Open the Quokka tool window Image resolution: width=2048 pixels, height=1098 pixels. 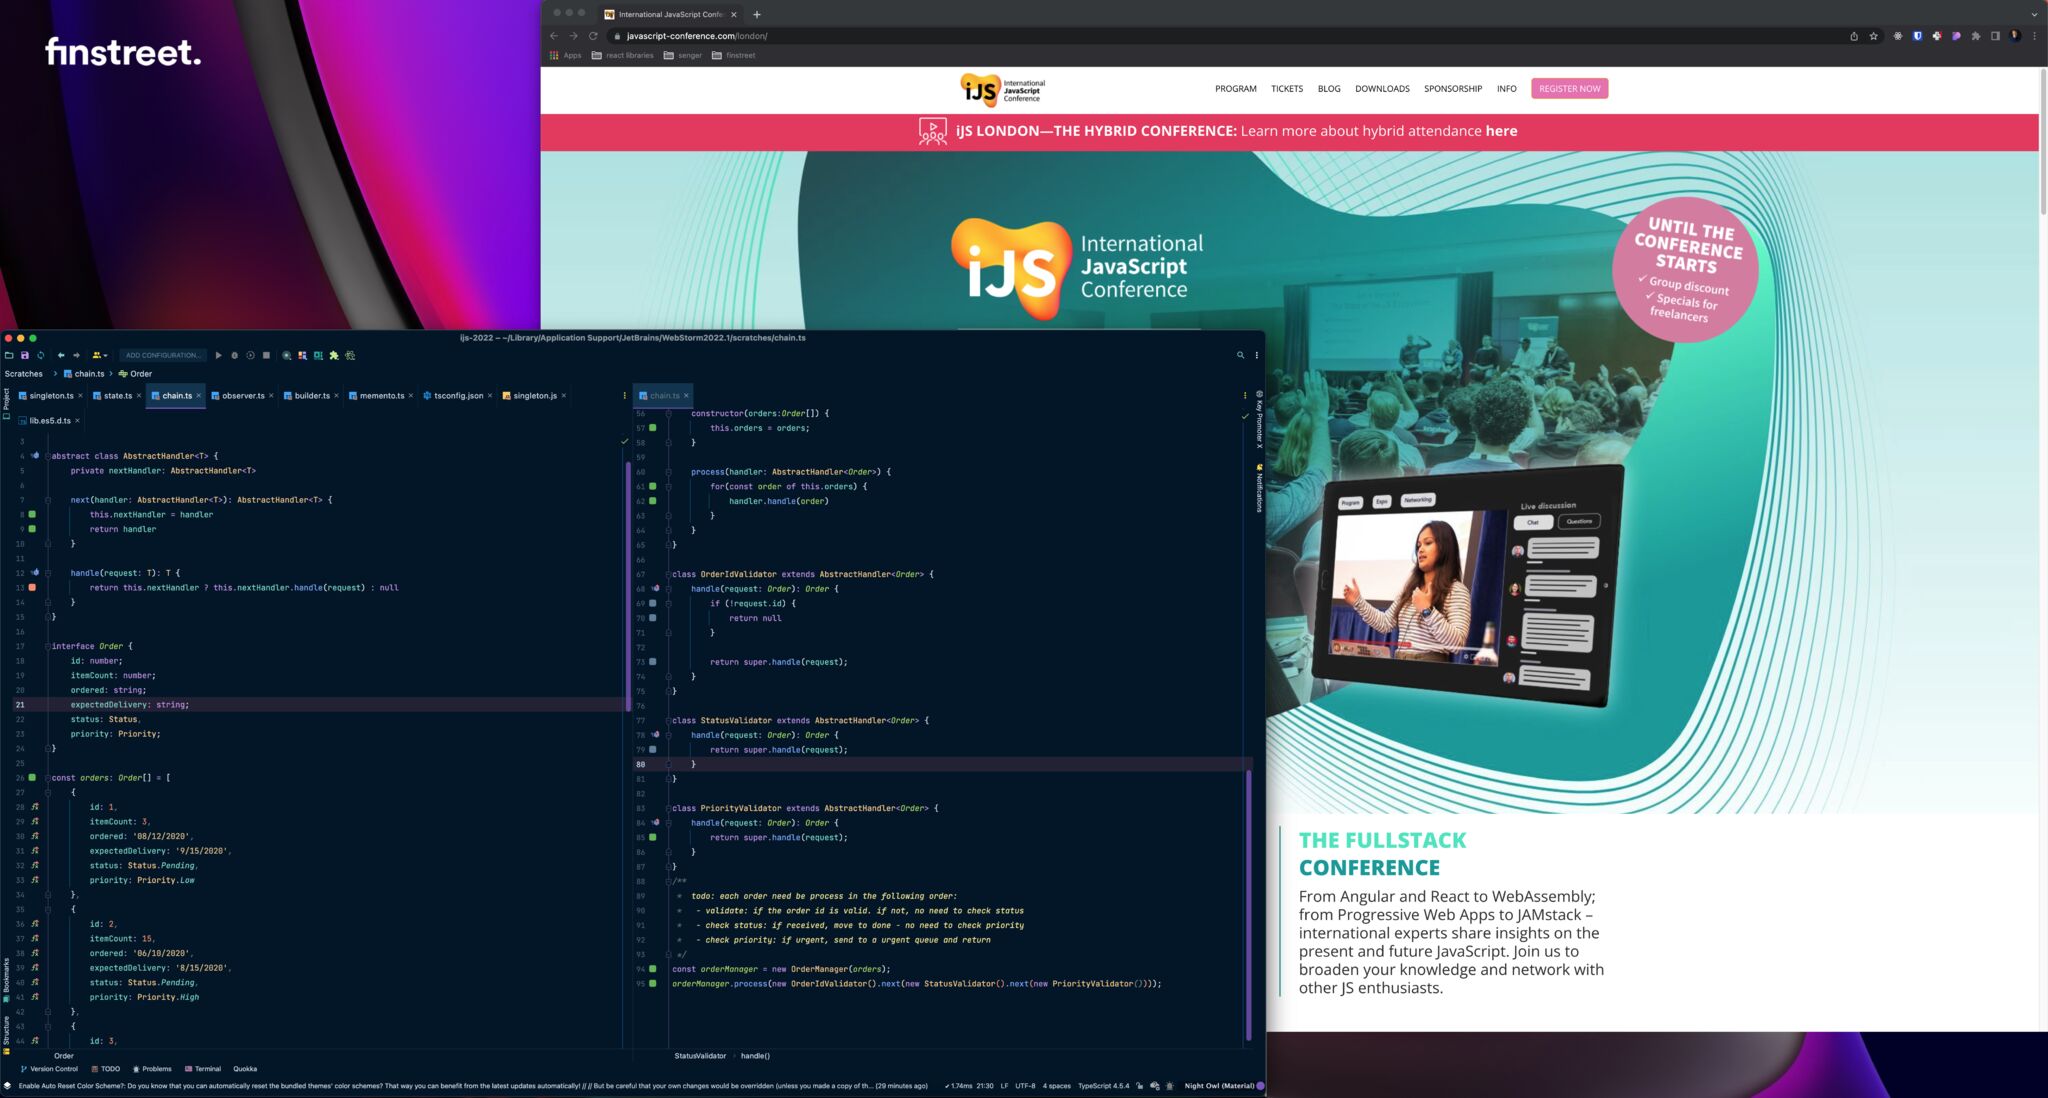point(245,1069)
